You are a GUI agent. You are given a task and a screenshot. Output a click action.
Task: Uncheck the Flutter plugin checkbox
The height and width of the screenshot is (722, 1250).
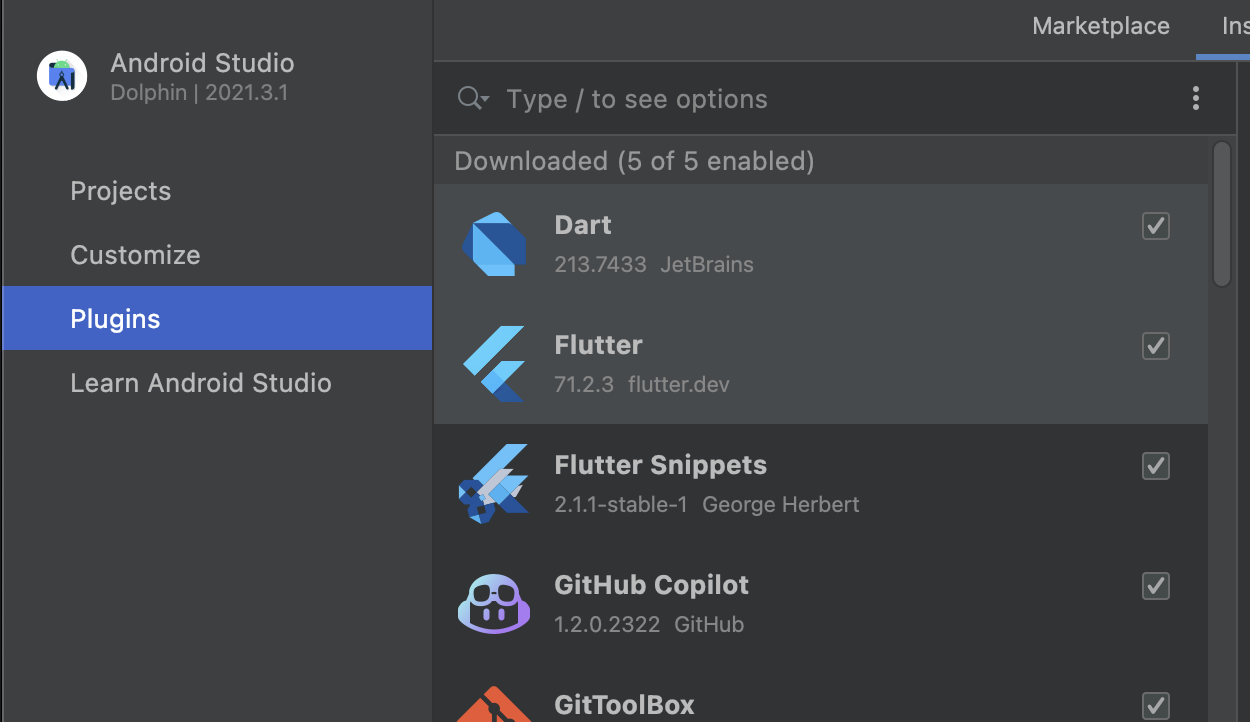(1156, 346)
